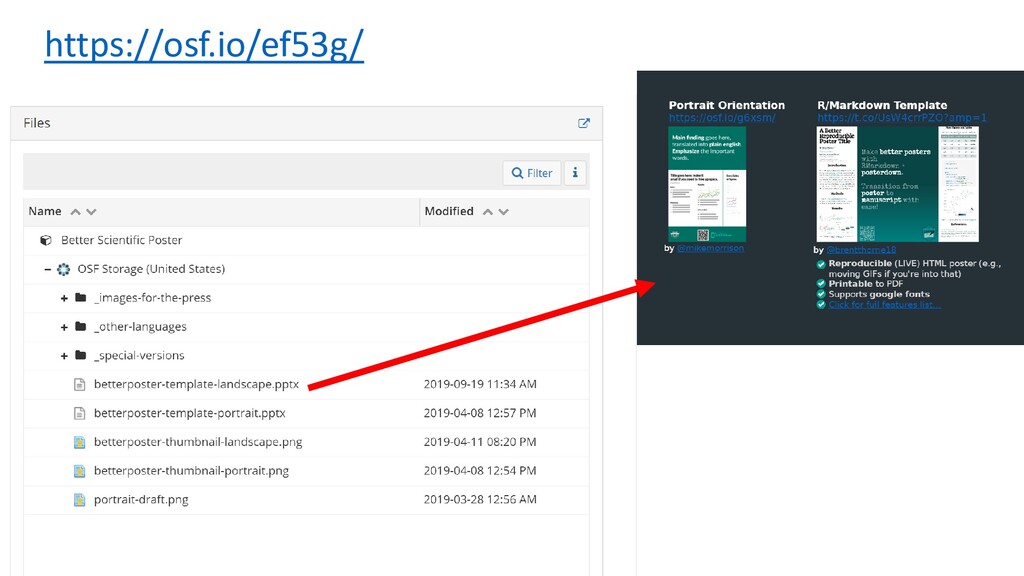
Task: Select _images-for-the-press folder name
Action: [x=152, y=298]
